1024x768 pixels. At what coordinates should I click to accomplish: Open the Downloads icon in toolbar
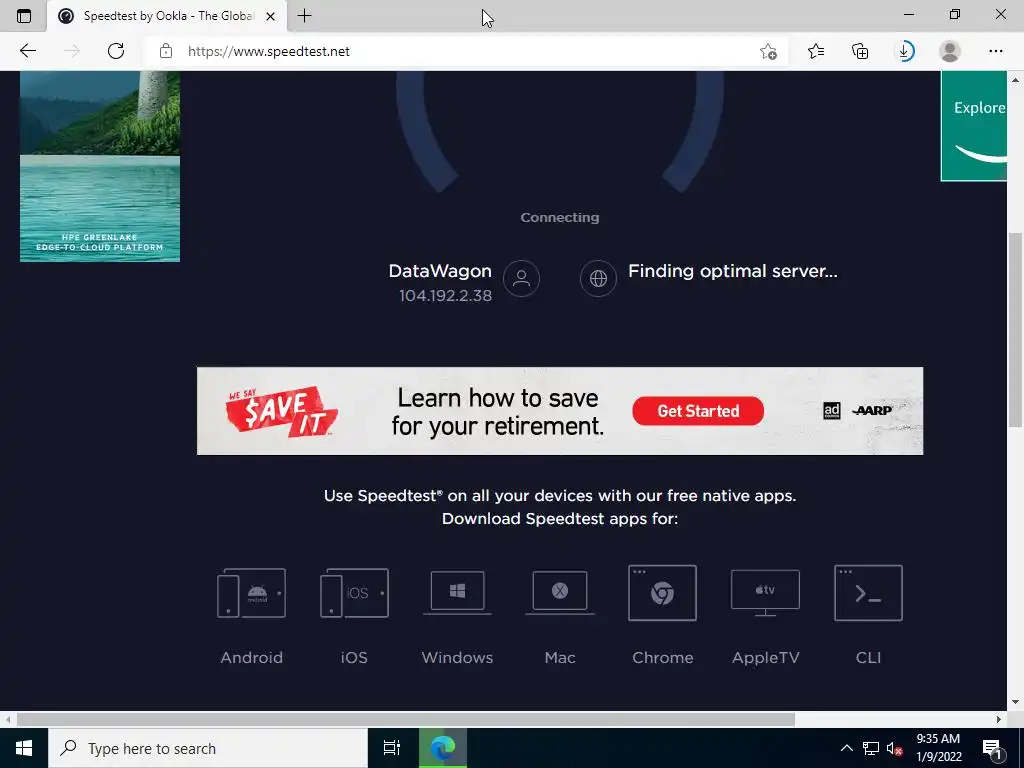905,51
